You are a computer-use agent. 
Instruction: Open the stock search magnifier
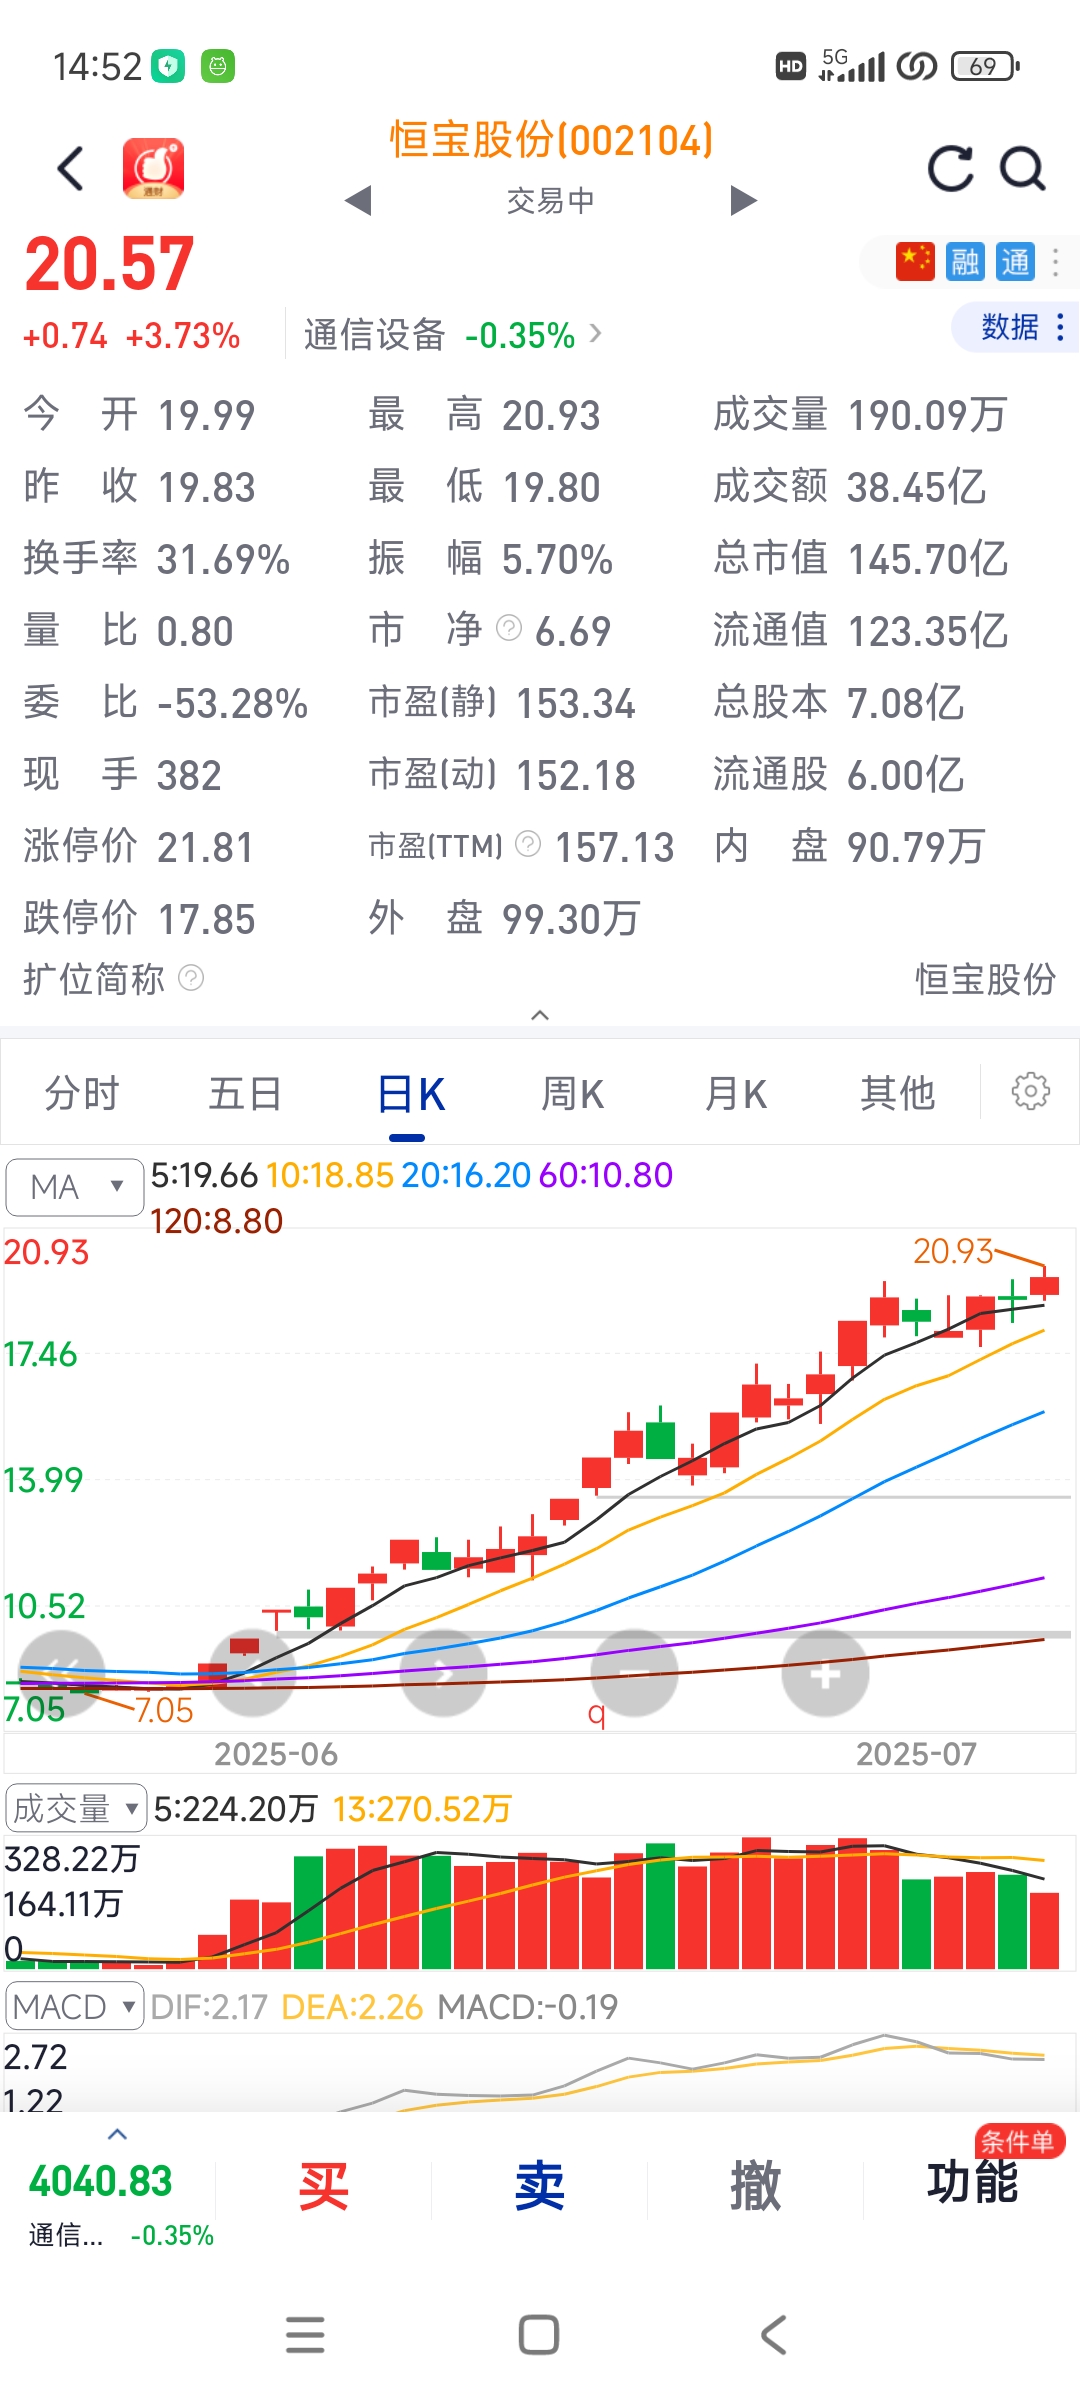[x=1023, y=168]
